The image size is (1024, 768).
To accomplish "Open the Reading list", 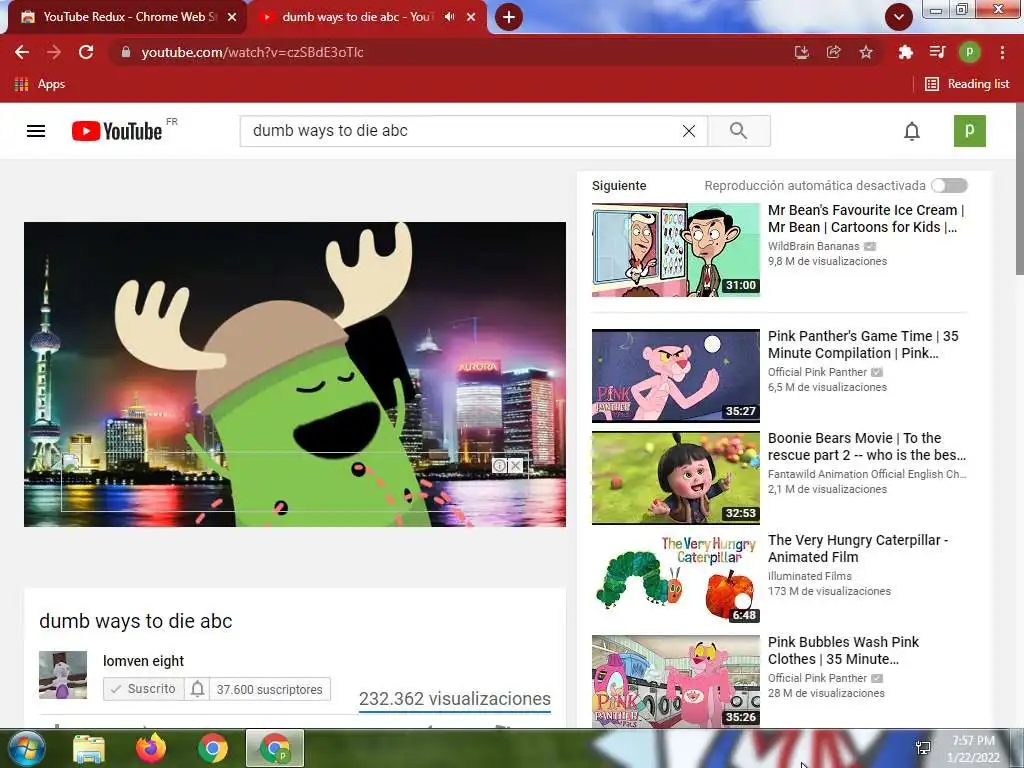I will [967, 84].
